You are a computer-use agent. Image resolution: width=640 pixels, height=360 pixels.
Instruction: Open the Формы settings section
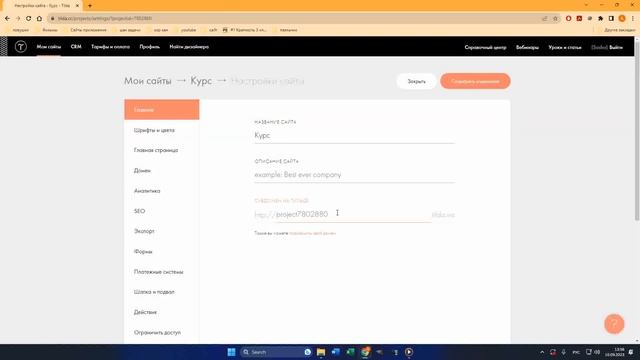click(143, 251)
